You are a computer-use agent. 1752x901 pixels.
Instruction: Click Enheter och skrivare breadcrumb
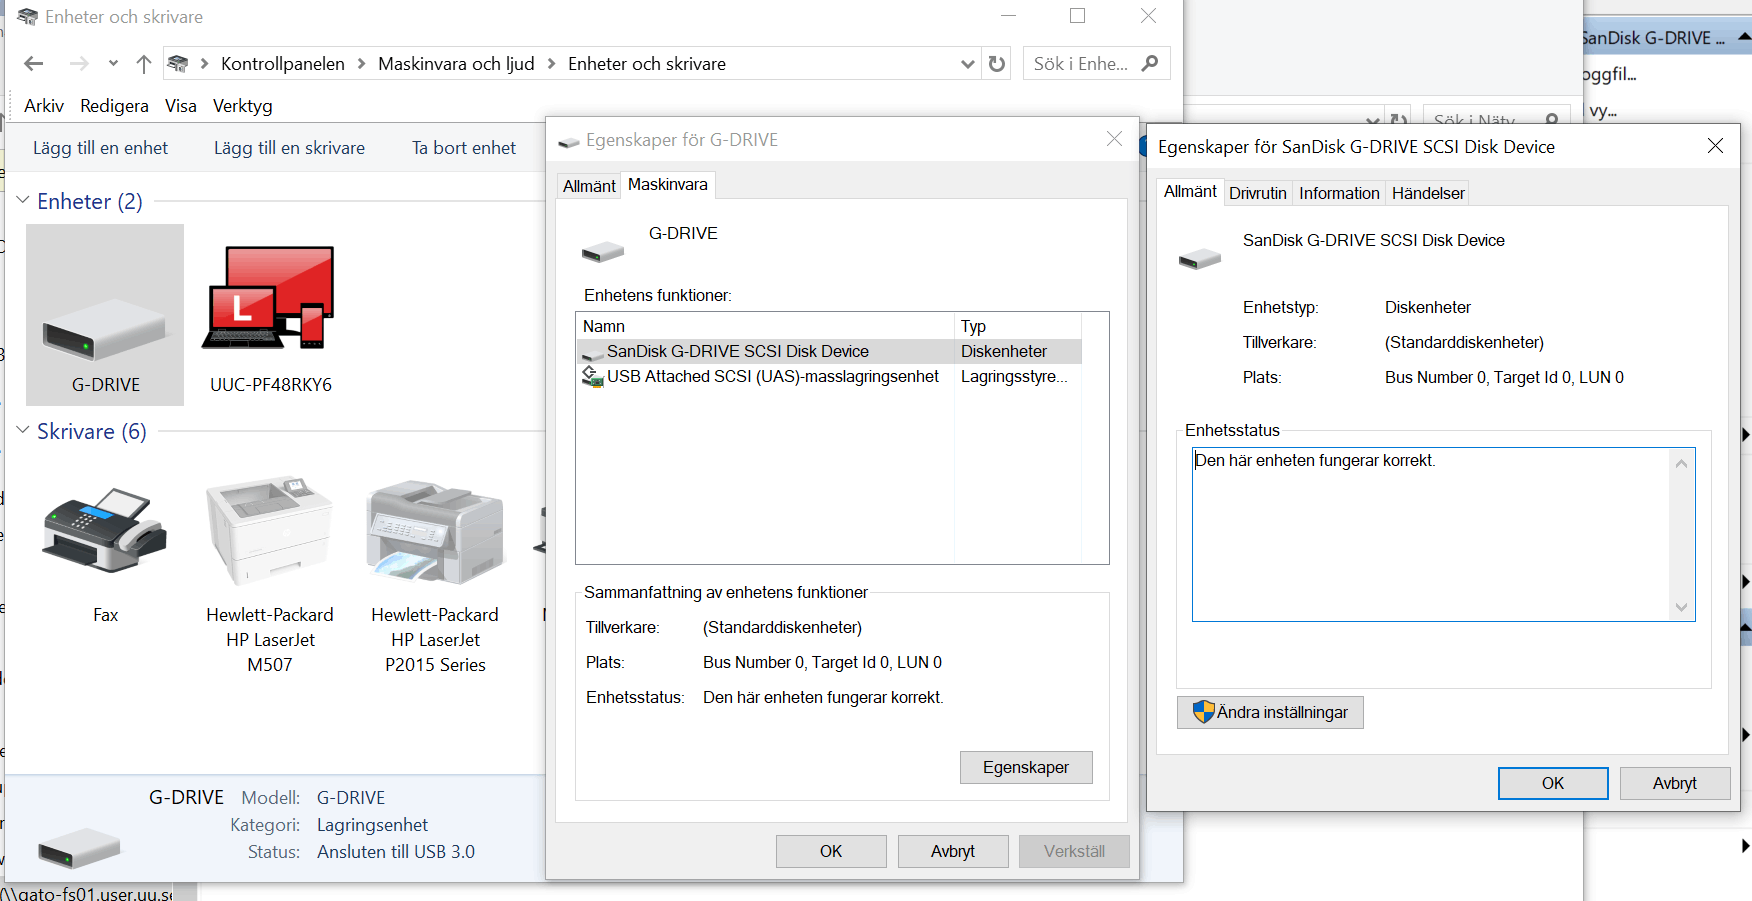coord(647,64)
